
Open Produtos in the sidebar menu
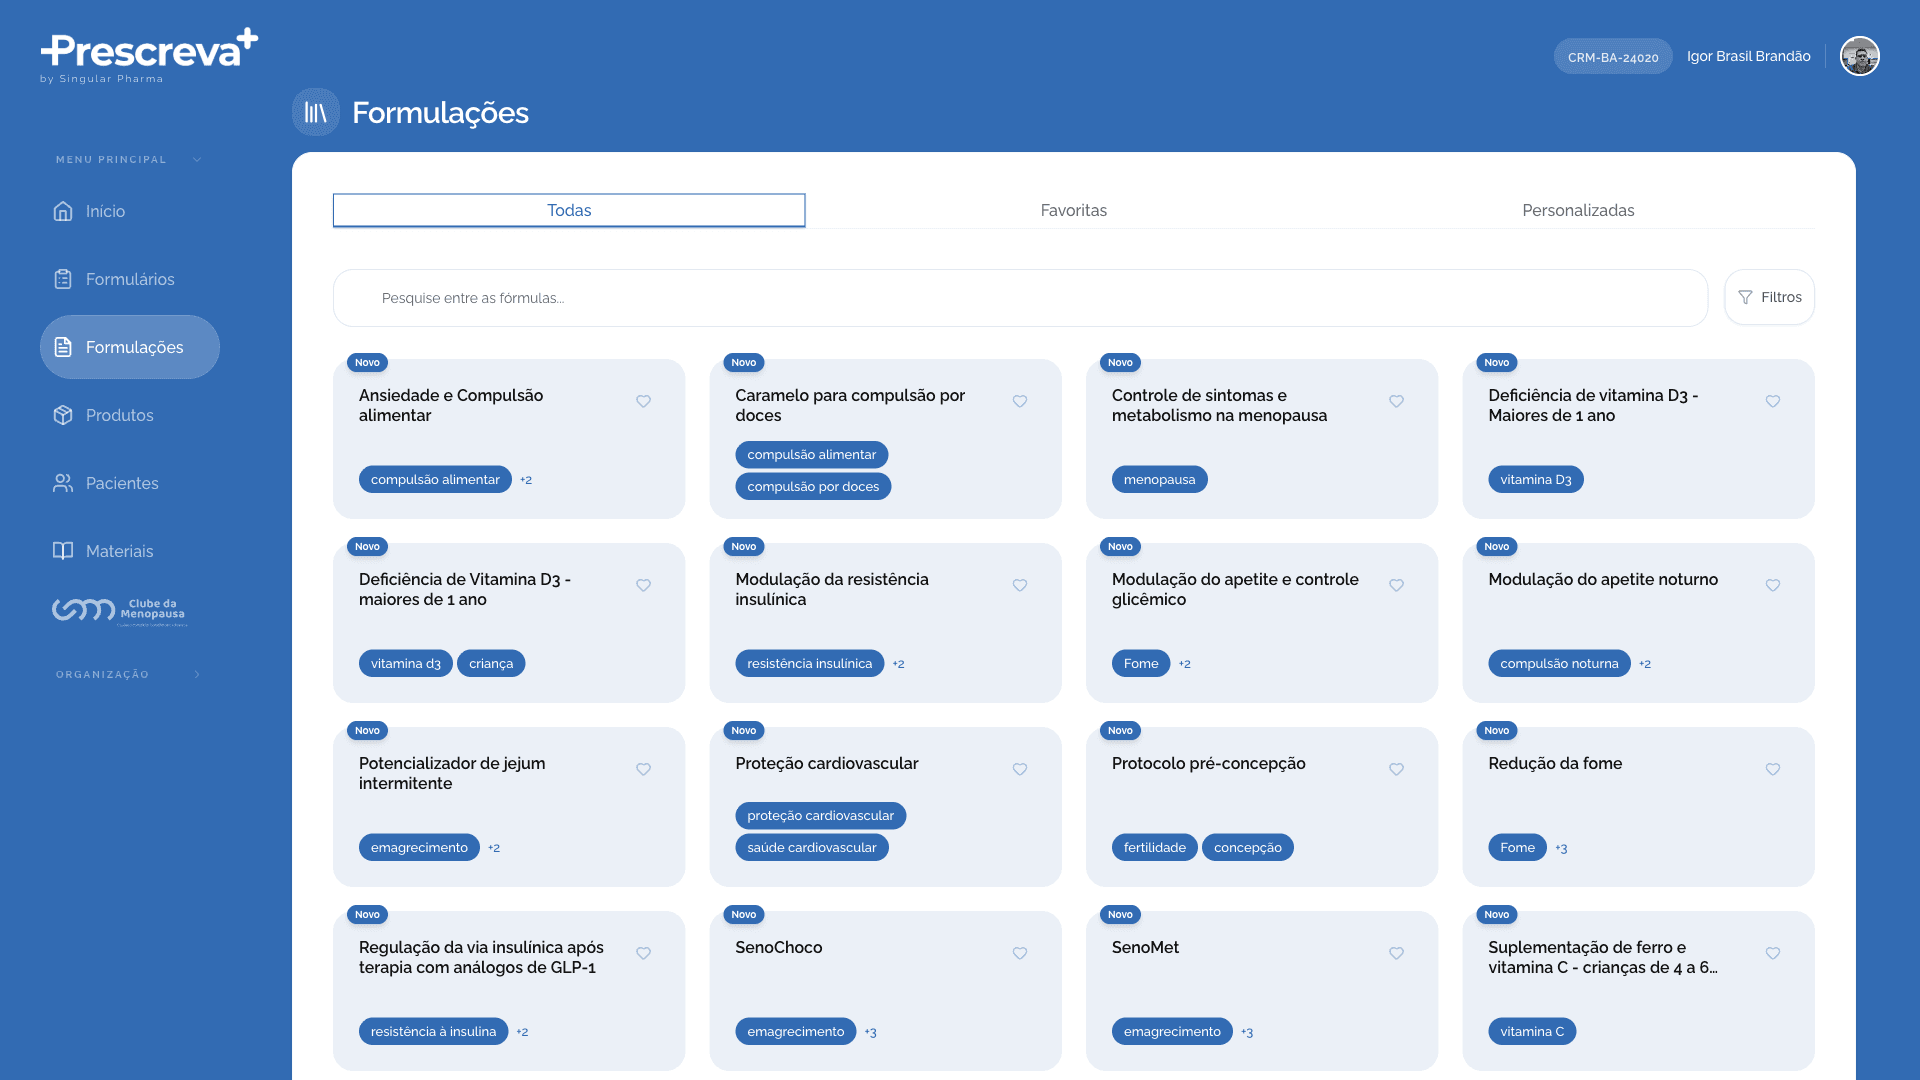[x=130, y=415]
